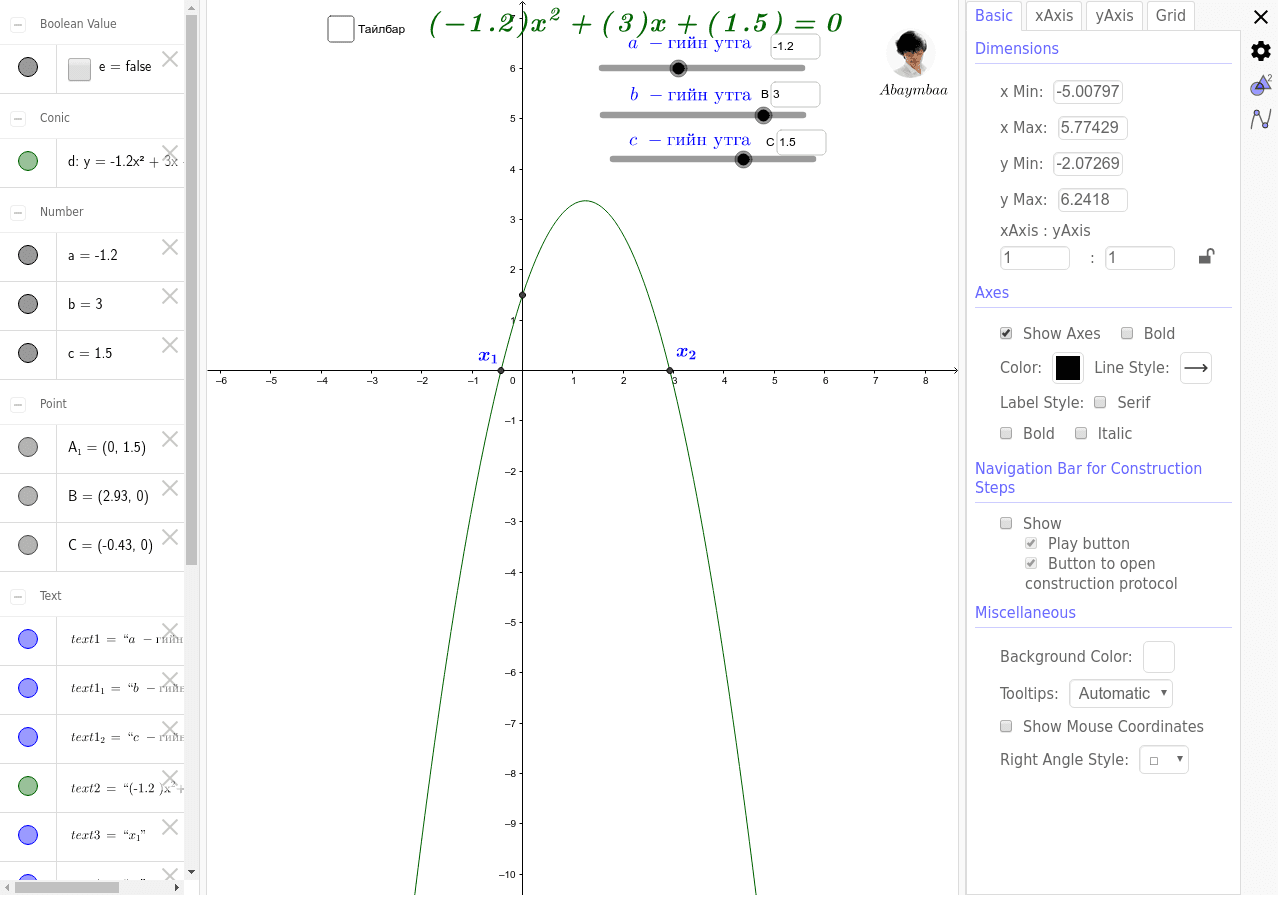This screenshot has width=1280, height=897.
Task: Click the c slider handle
Action: (x=743, y=159)
